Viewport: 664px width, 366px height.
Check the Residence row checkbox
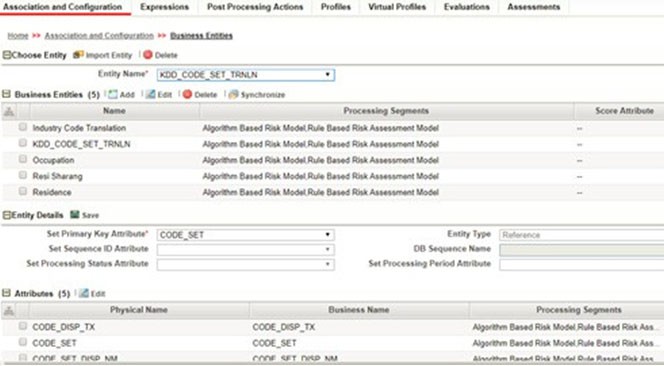23,191
